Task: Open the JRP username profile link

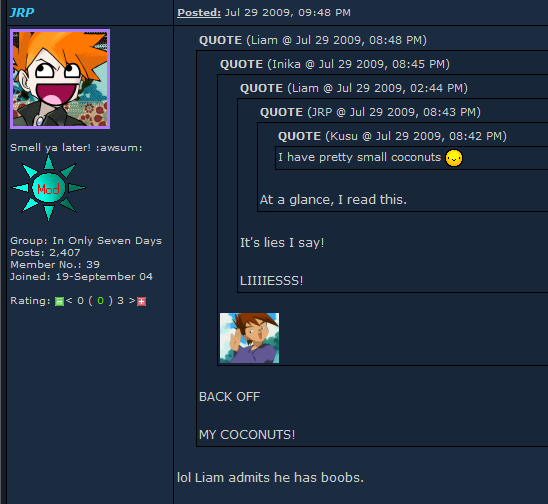Action: tap(22, 13)
